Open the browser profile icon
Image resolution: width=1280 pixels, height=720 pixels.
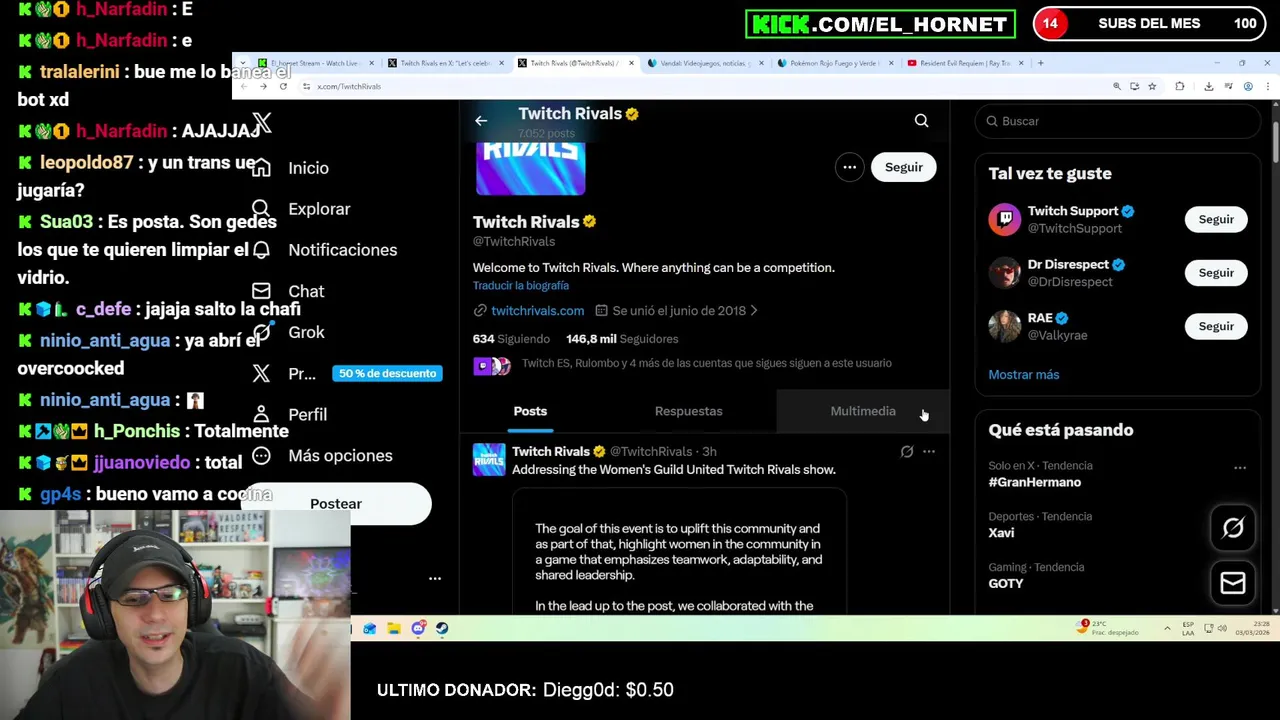(1248, 86)
